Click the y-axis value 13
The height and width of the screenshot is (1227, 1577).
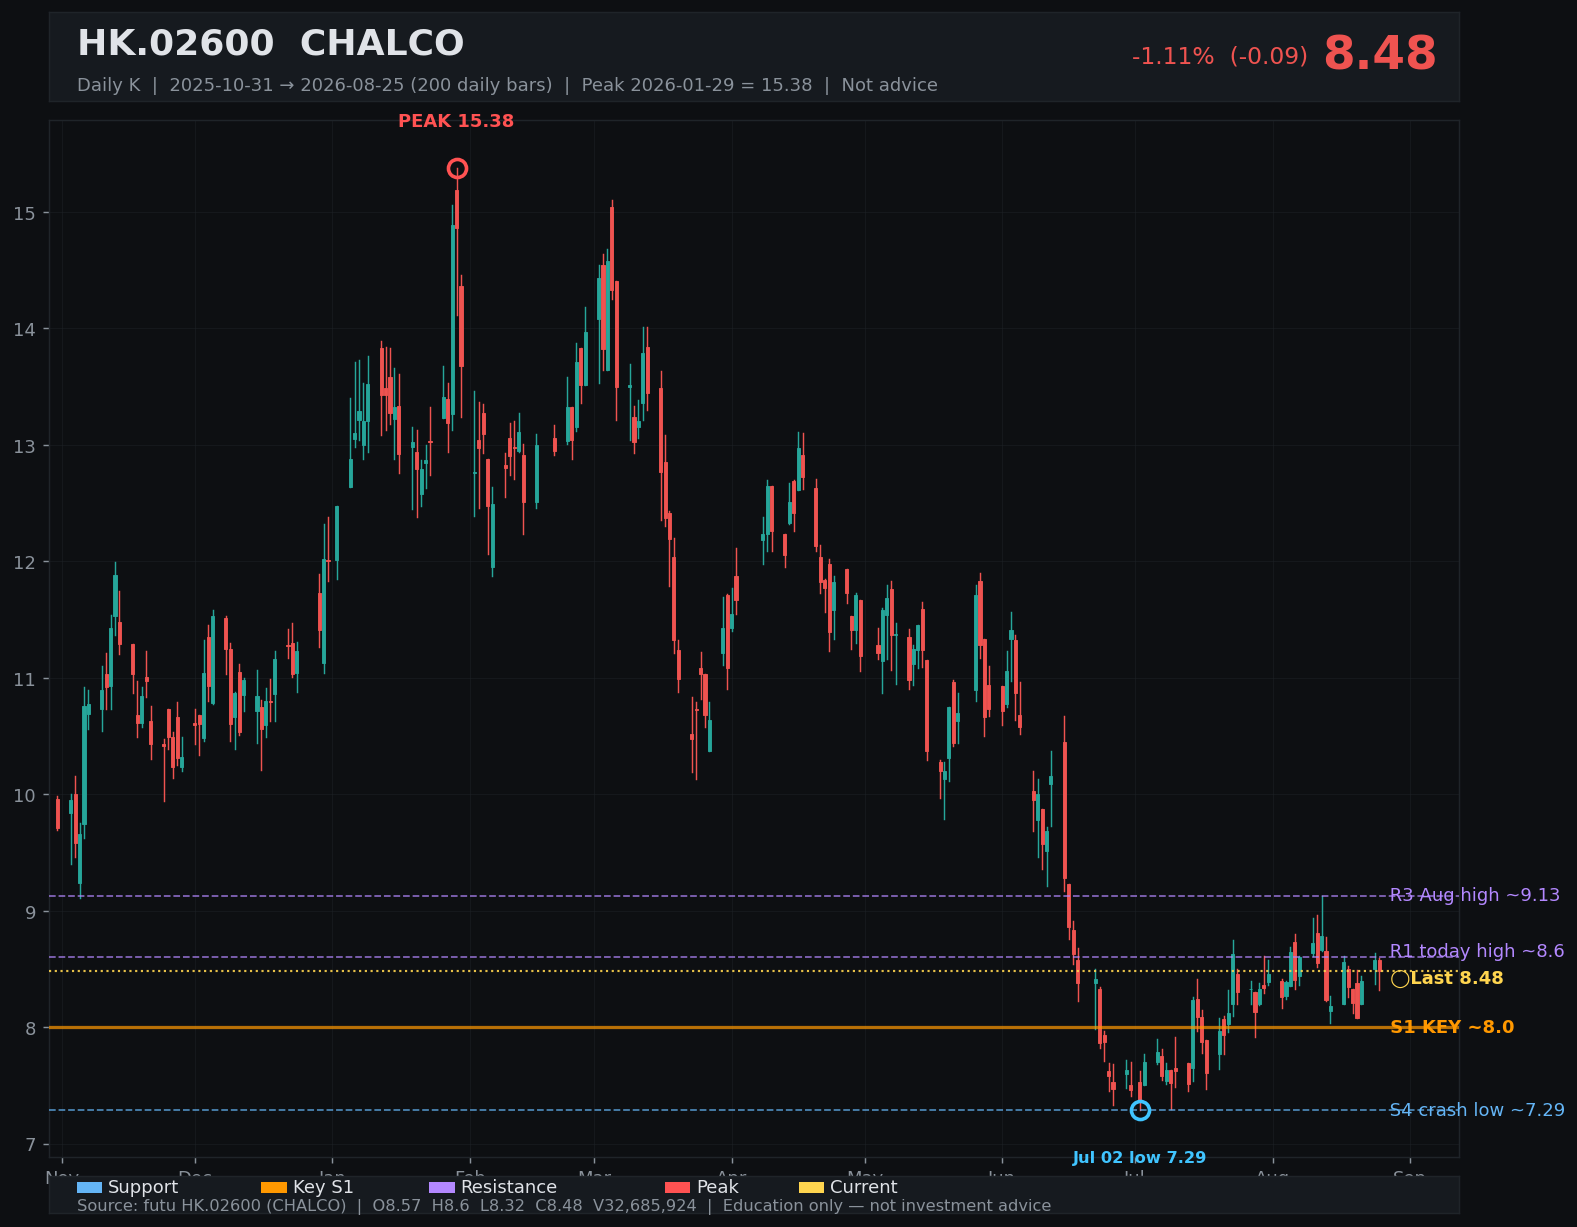[25, 446]
